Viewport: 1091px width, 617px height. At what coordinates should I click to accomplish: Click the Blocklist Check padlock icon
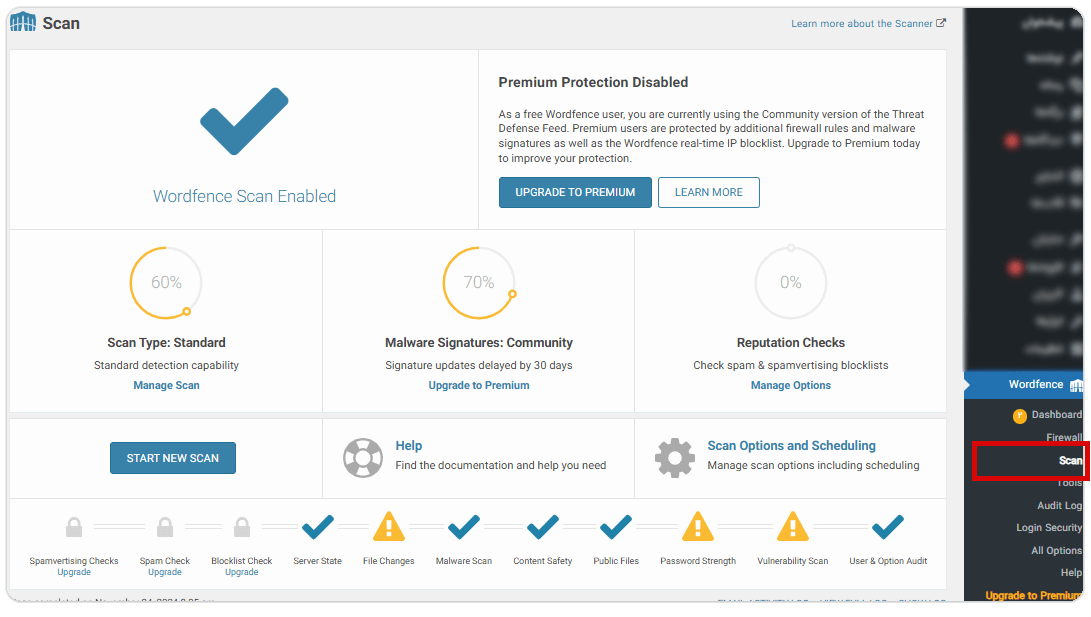pyautogui.click(x=242, y=527)
